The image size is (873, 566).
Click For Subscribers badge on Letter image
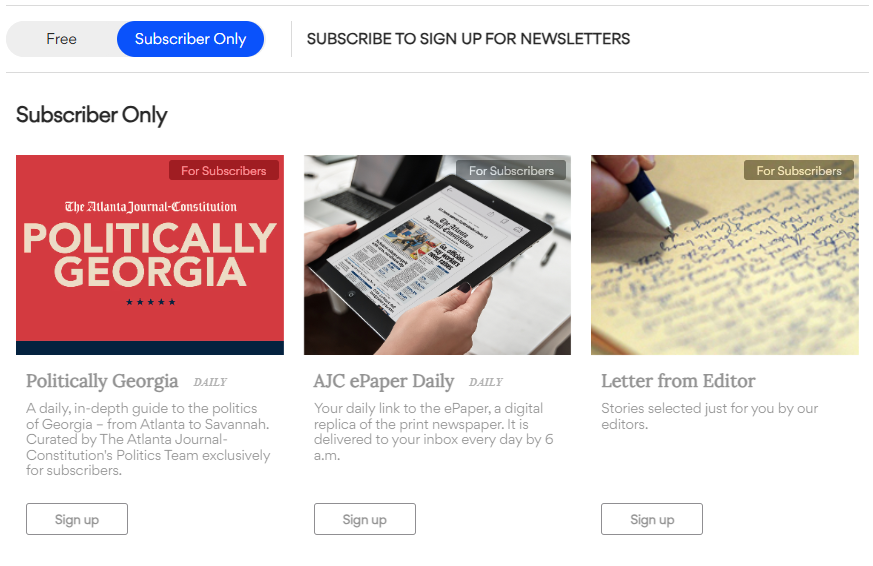tap(799, 171)
